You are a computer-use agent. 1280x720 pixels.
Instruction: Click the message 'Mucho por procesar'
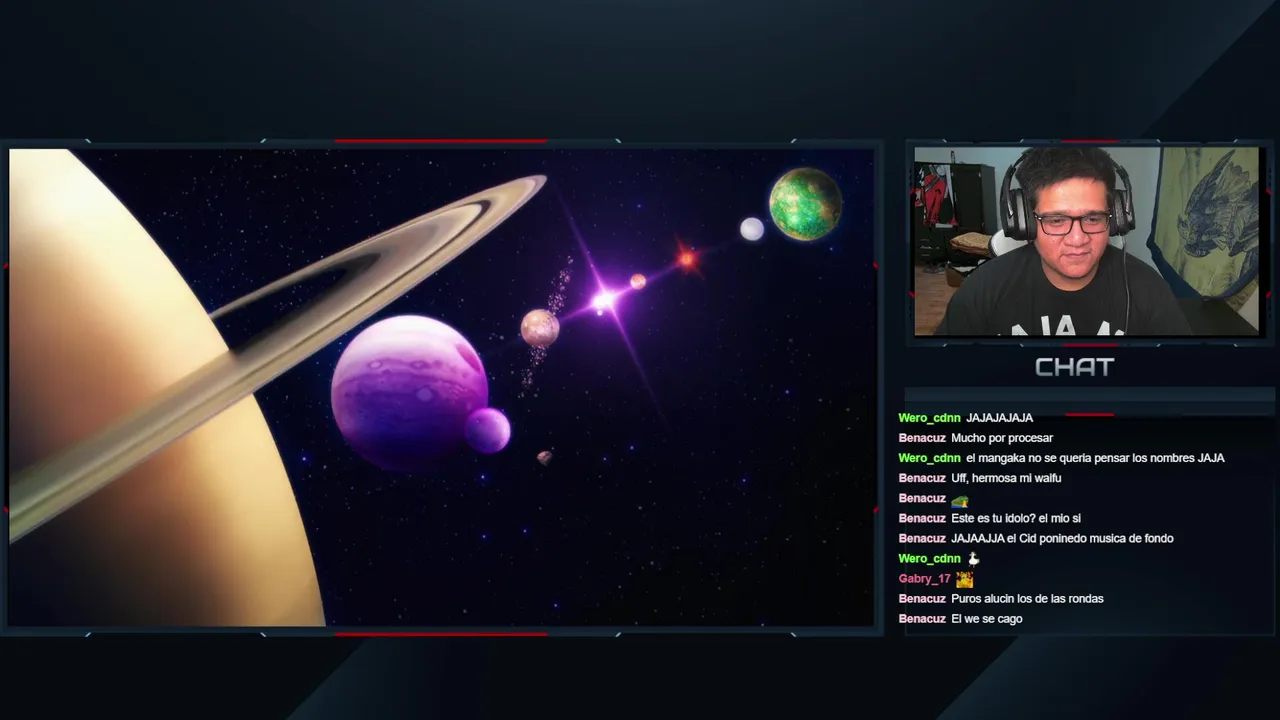1002,438
